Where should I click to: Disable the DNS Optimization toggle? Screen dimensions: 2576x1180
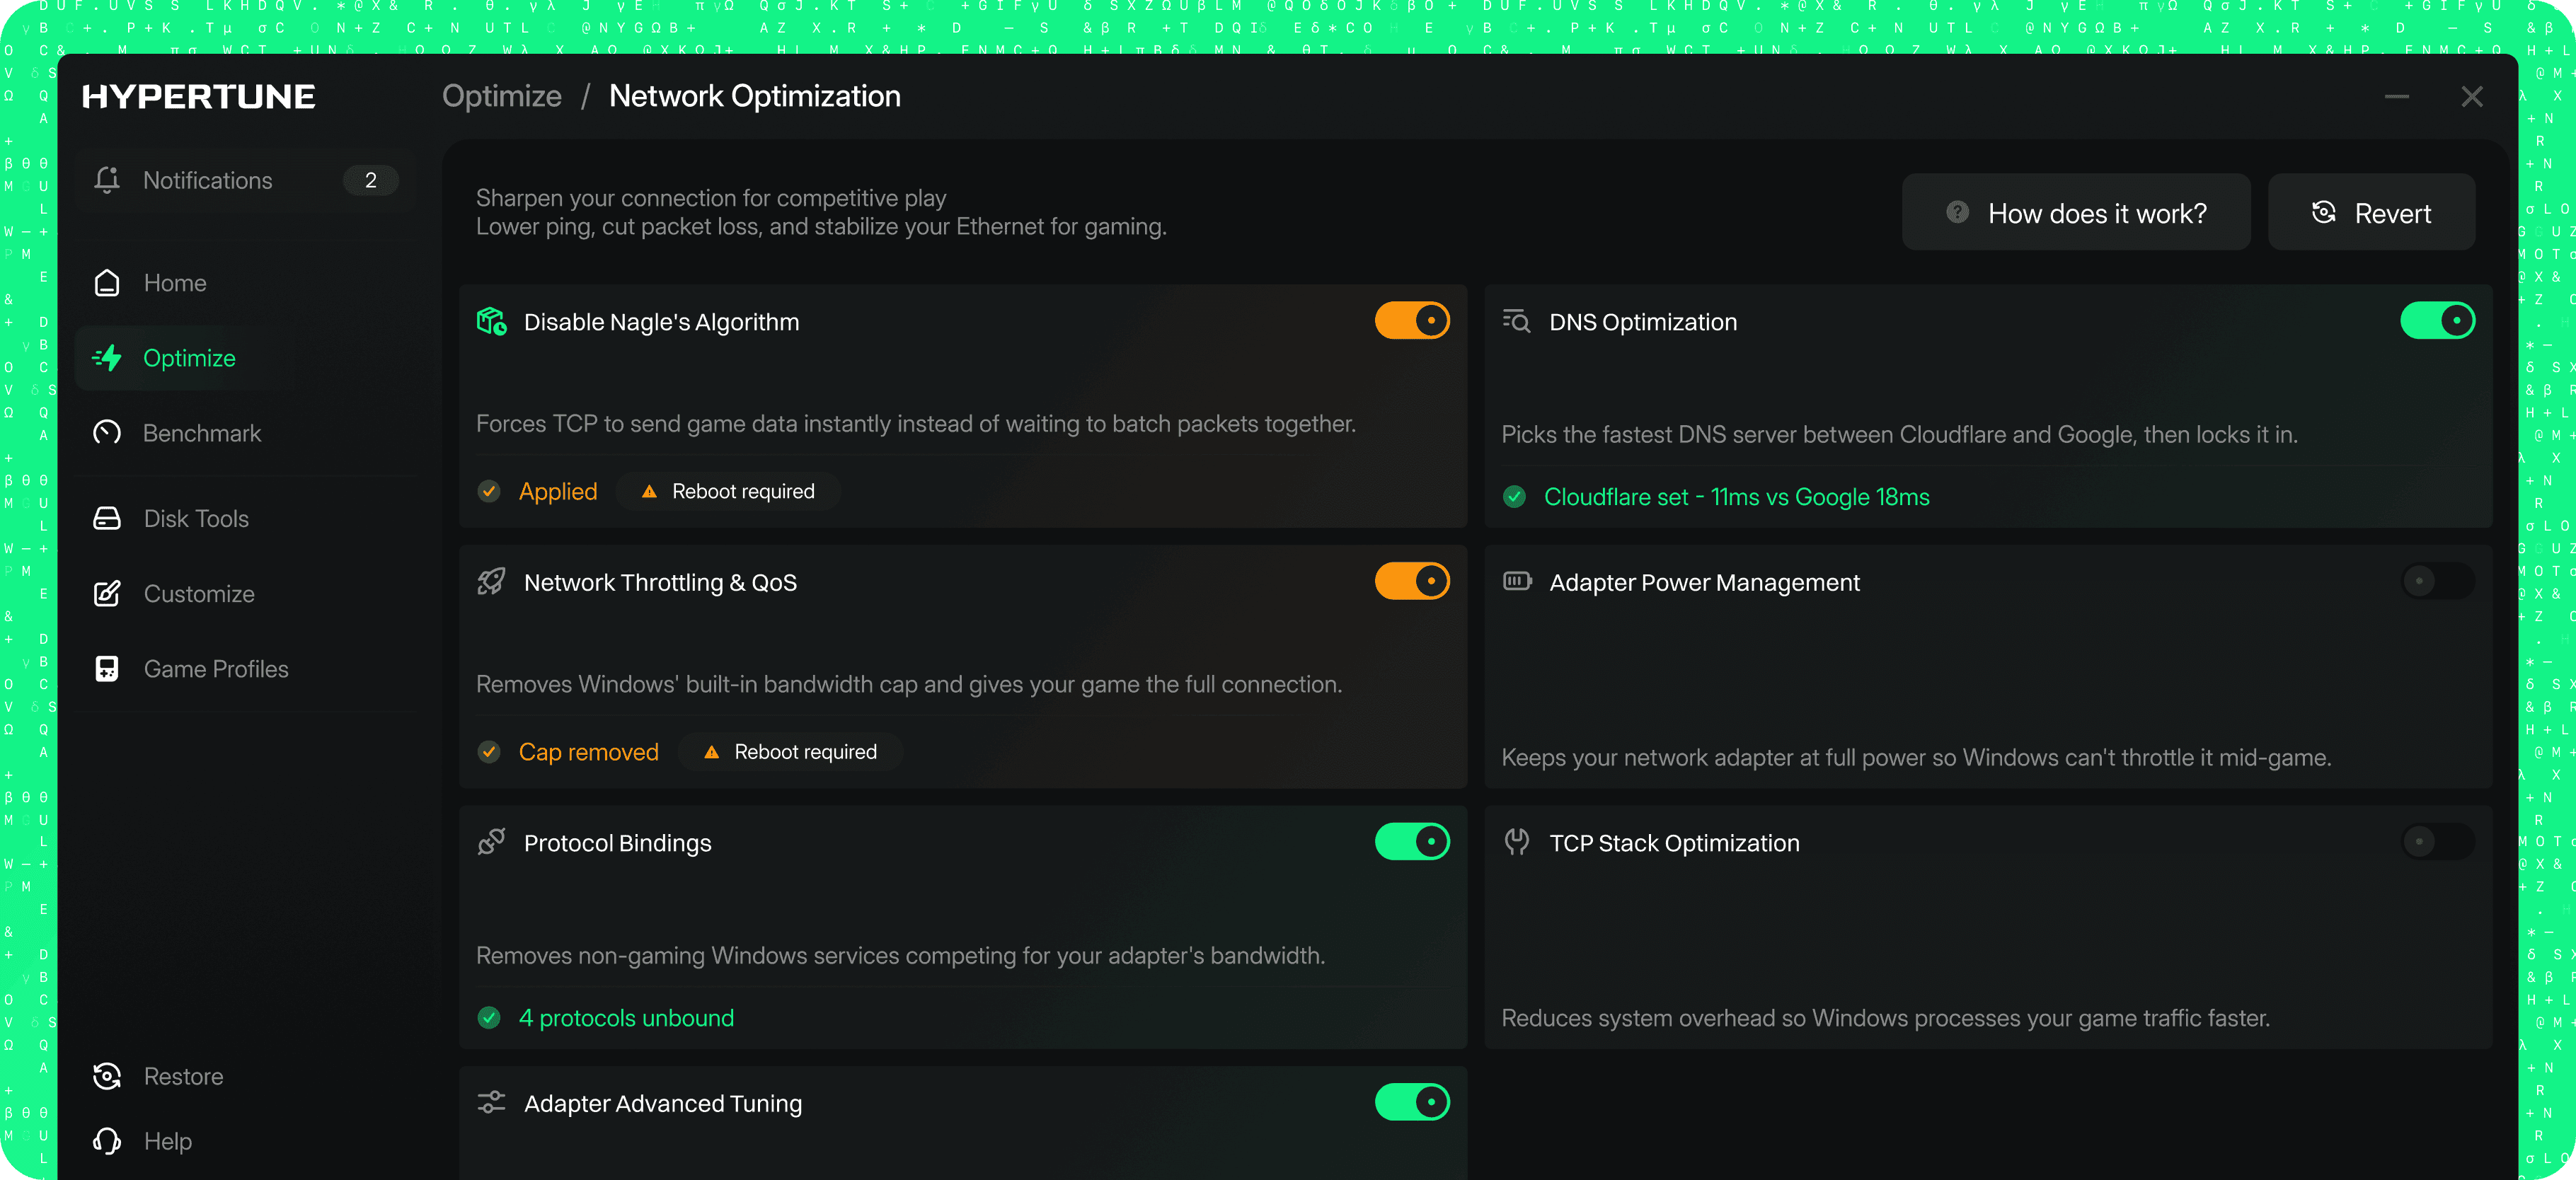pyautogui.click(x=2437, y=321)
